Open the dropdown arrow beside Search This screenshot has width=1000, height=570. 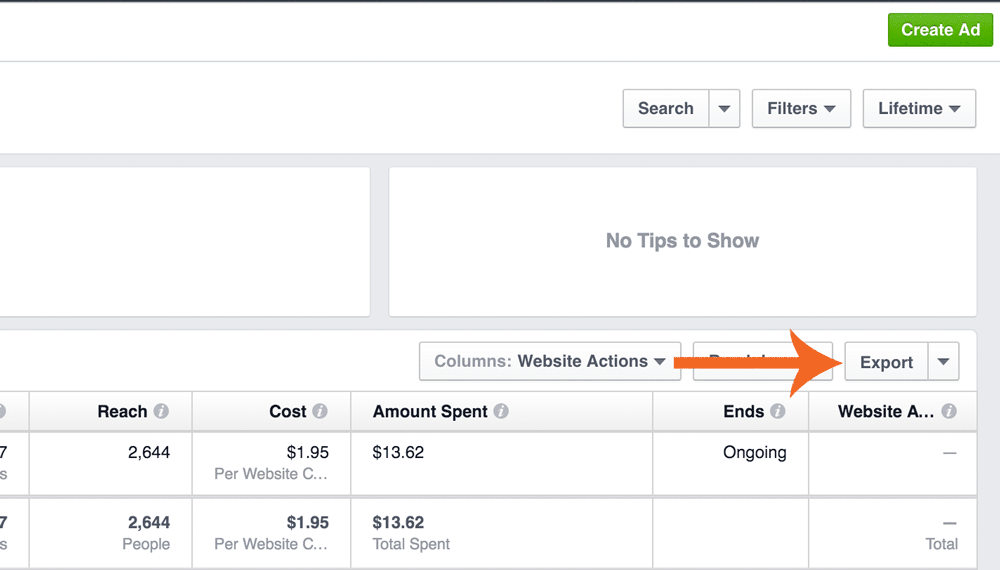click(x=724, y=108)
